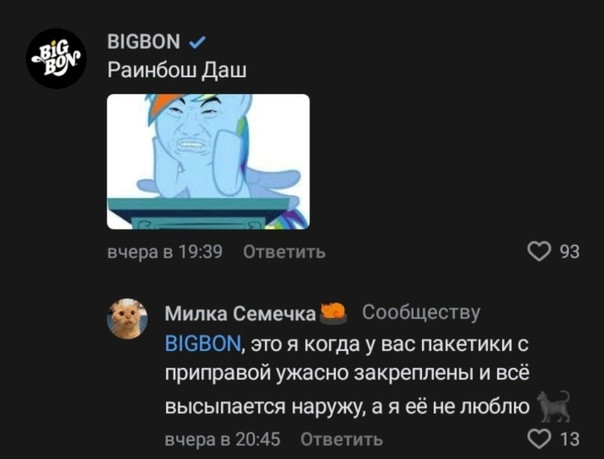The height and width of the screenshot is (459, 604).
Task: Click the BIGBON author name
Action: pyautogui.click(x=144, y=42)
